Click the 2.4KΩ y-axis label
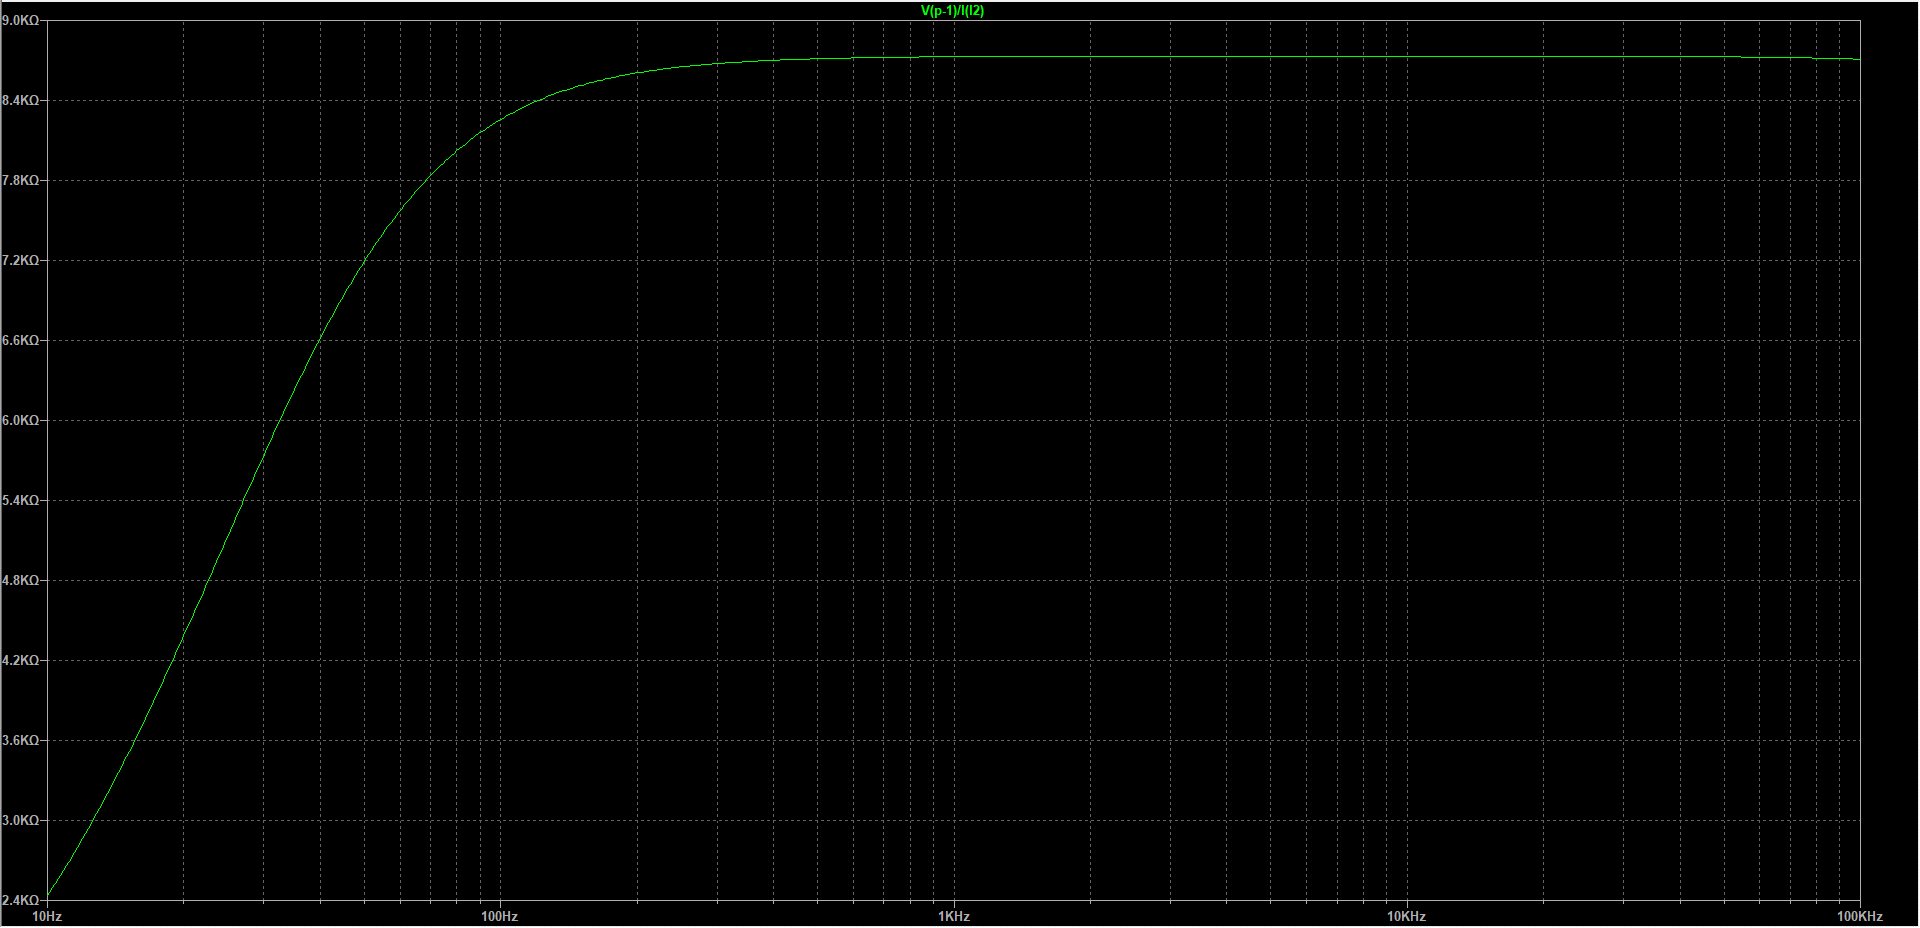Viewport: 1920px width, 928px height. [x=20, y=900]
